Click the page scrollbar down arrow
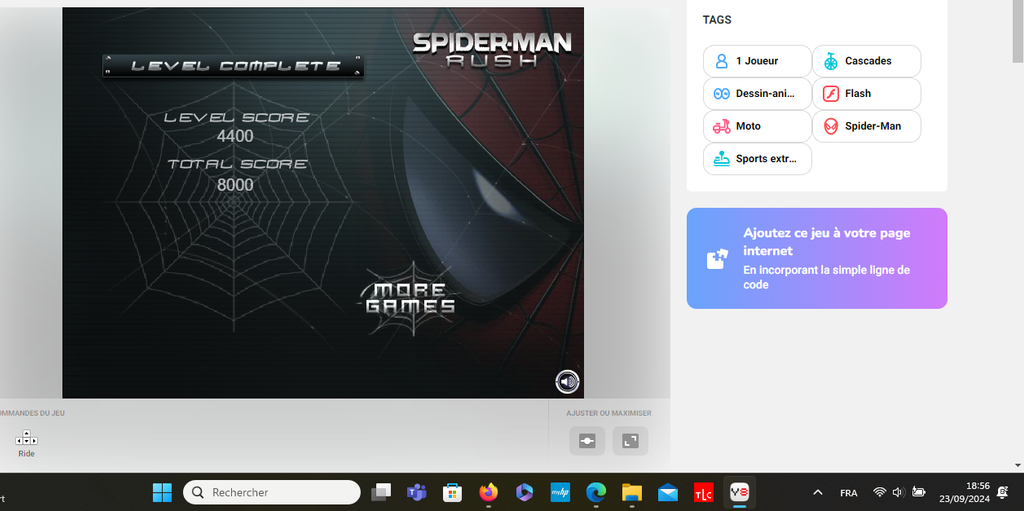The image size is (1024, 511). [1017, 465]
